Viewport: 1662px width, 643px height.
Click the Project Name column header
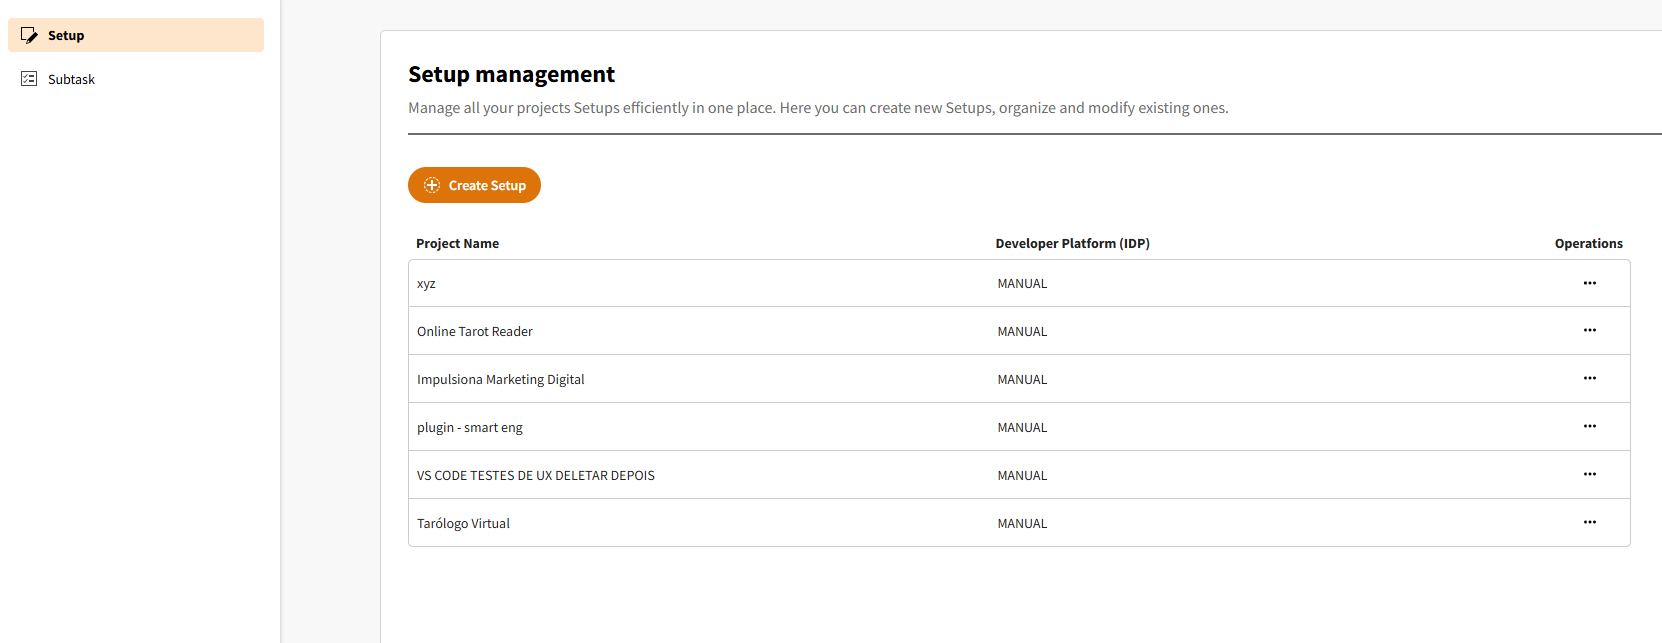(457, 244)
